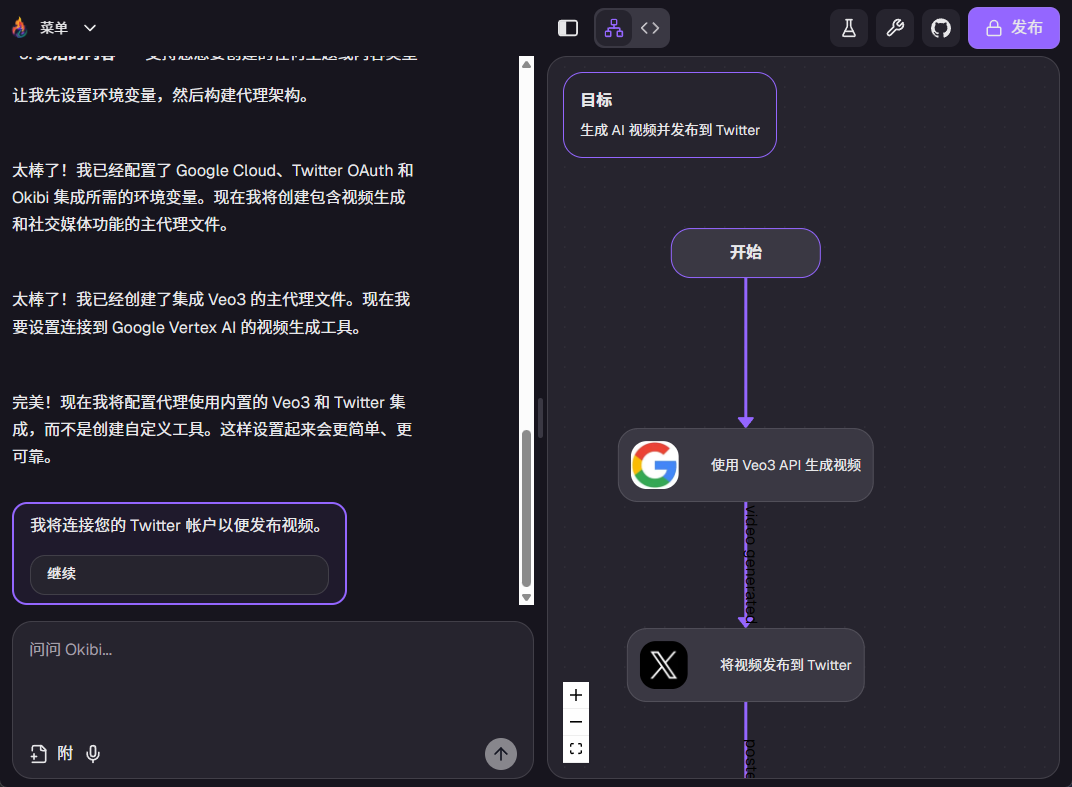The height and width of the screenshot is (787, 1072).
Task: Fit the flow canvas to view
Action: [x=576, y=749]
